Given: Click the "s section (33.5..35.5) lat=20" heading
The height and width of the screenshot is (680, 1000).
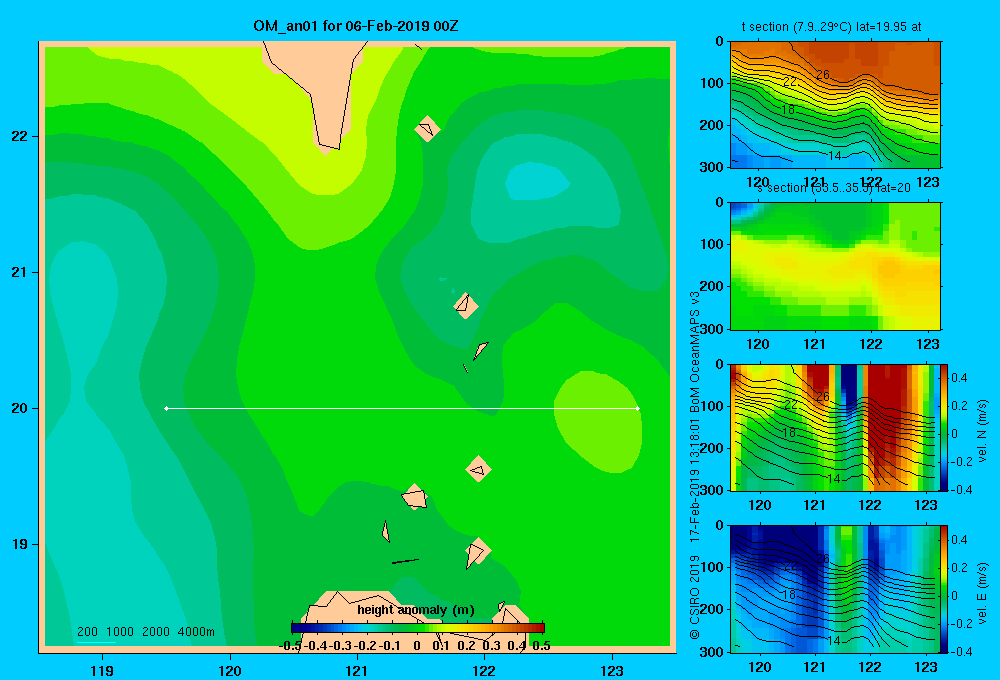Looking at the screenshot, I should pos(833,188).
